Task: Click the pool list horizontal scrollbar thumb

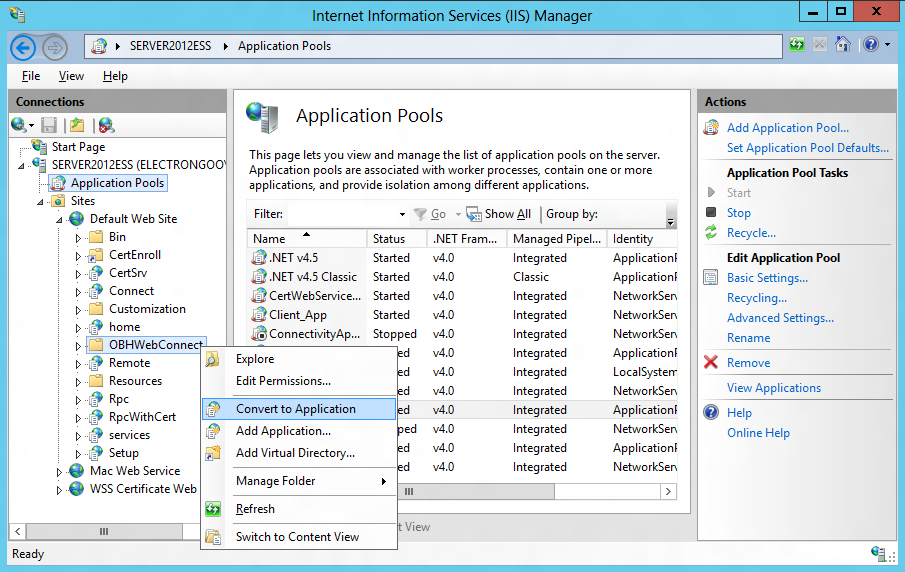Action: click(x=476, y=492)
